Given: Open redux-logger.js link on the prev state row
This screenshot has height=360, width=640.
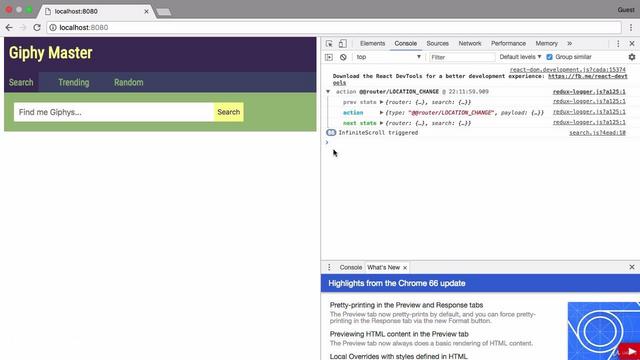Looking at the screenshot, I should coord(589,101).
